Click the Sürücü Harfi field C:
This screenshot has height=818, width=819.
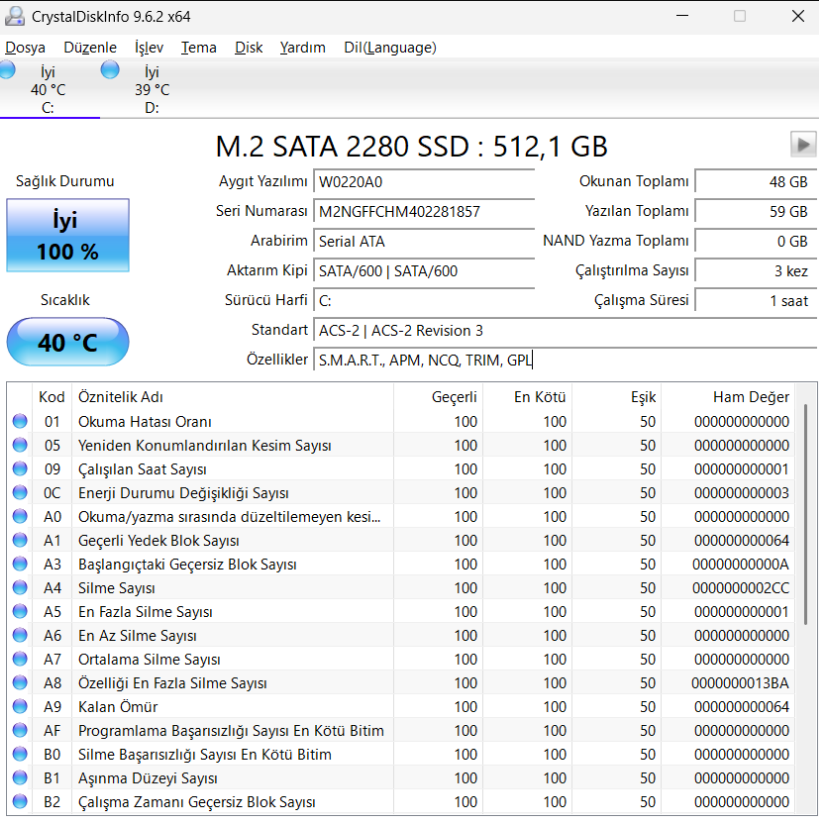click(x=424, y=301)
